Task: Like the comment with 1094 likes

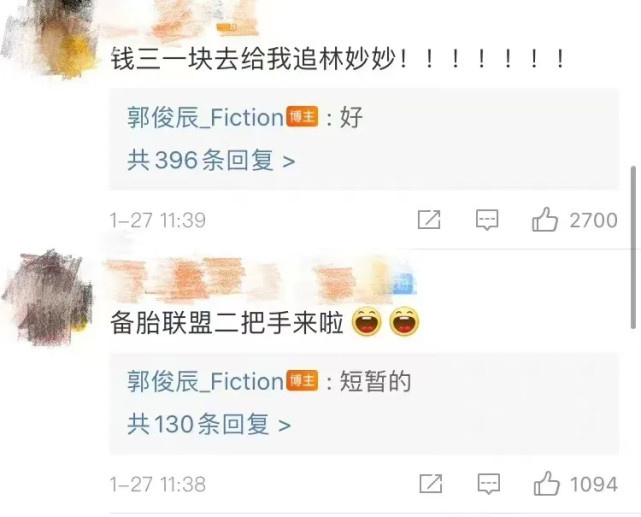Action: point(546,484)
